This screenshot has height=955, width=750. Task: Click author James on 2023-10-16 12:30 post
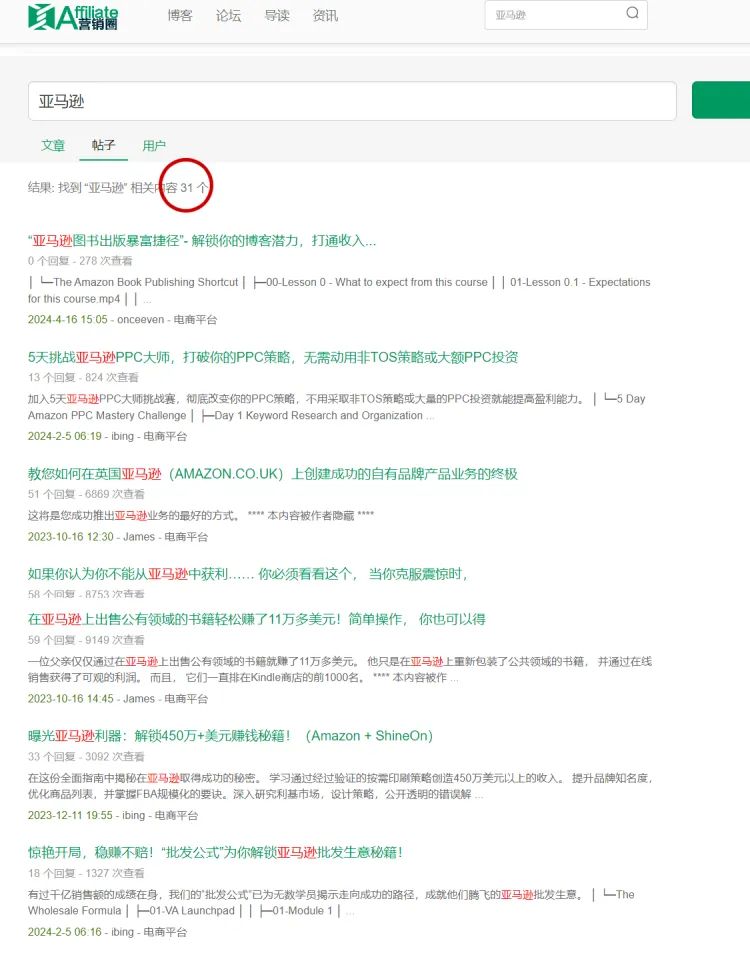[x=139, y=537]
